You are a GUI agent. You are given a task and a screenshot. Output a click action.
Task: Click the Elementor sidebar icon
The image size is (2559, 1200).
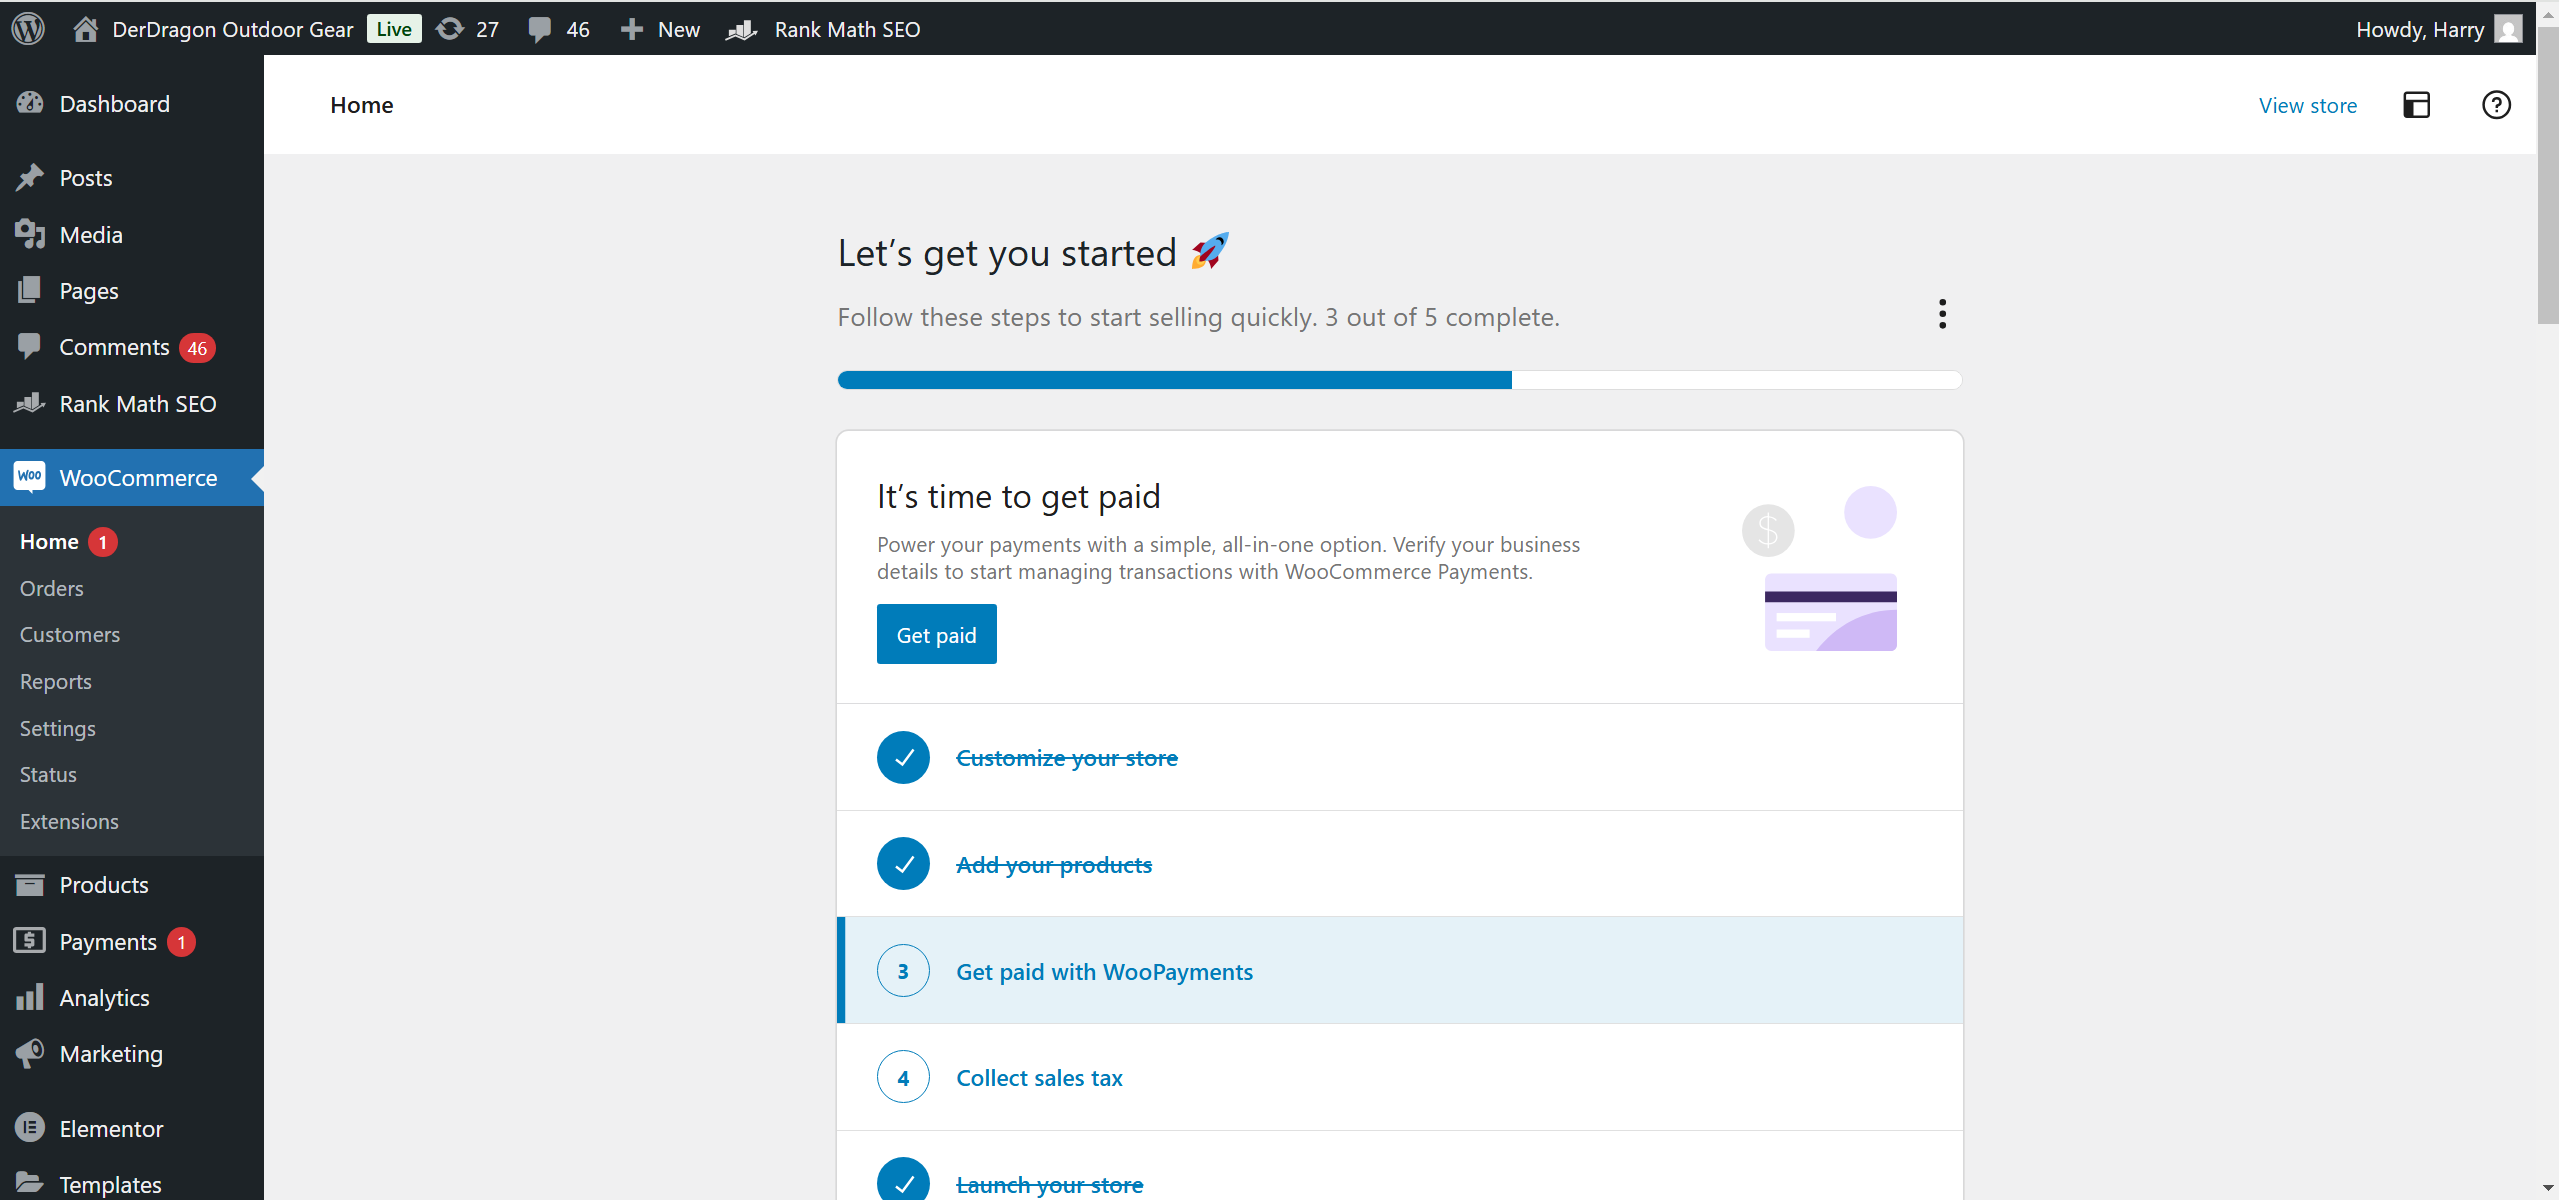30,1128
